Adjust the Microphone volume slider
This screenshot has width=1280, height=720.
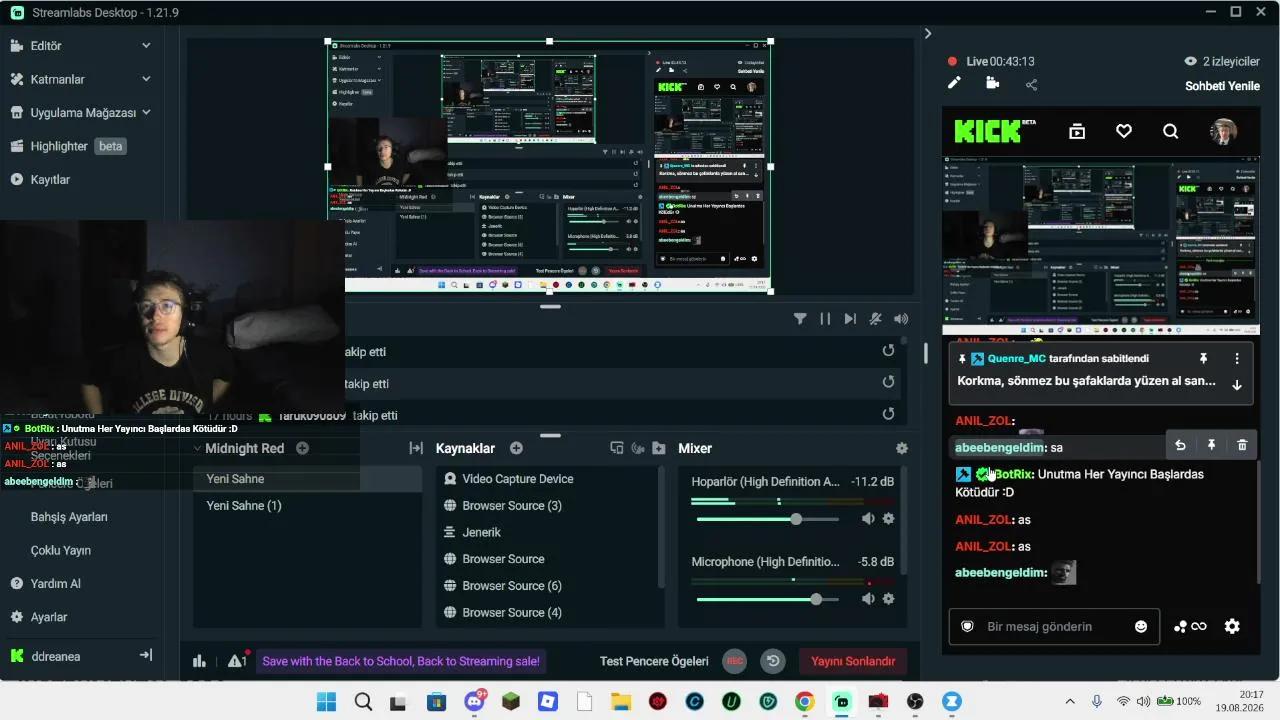point(767,599)
